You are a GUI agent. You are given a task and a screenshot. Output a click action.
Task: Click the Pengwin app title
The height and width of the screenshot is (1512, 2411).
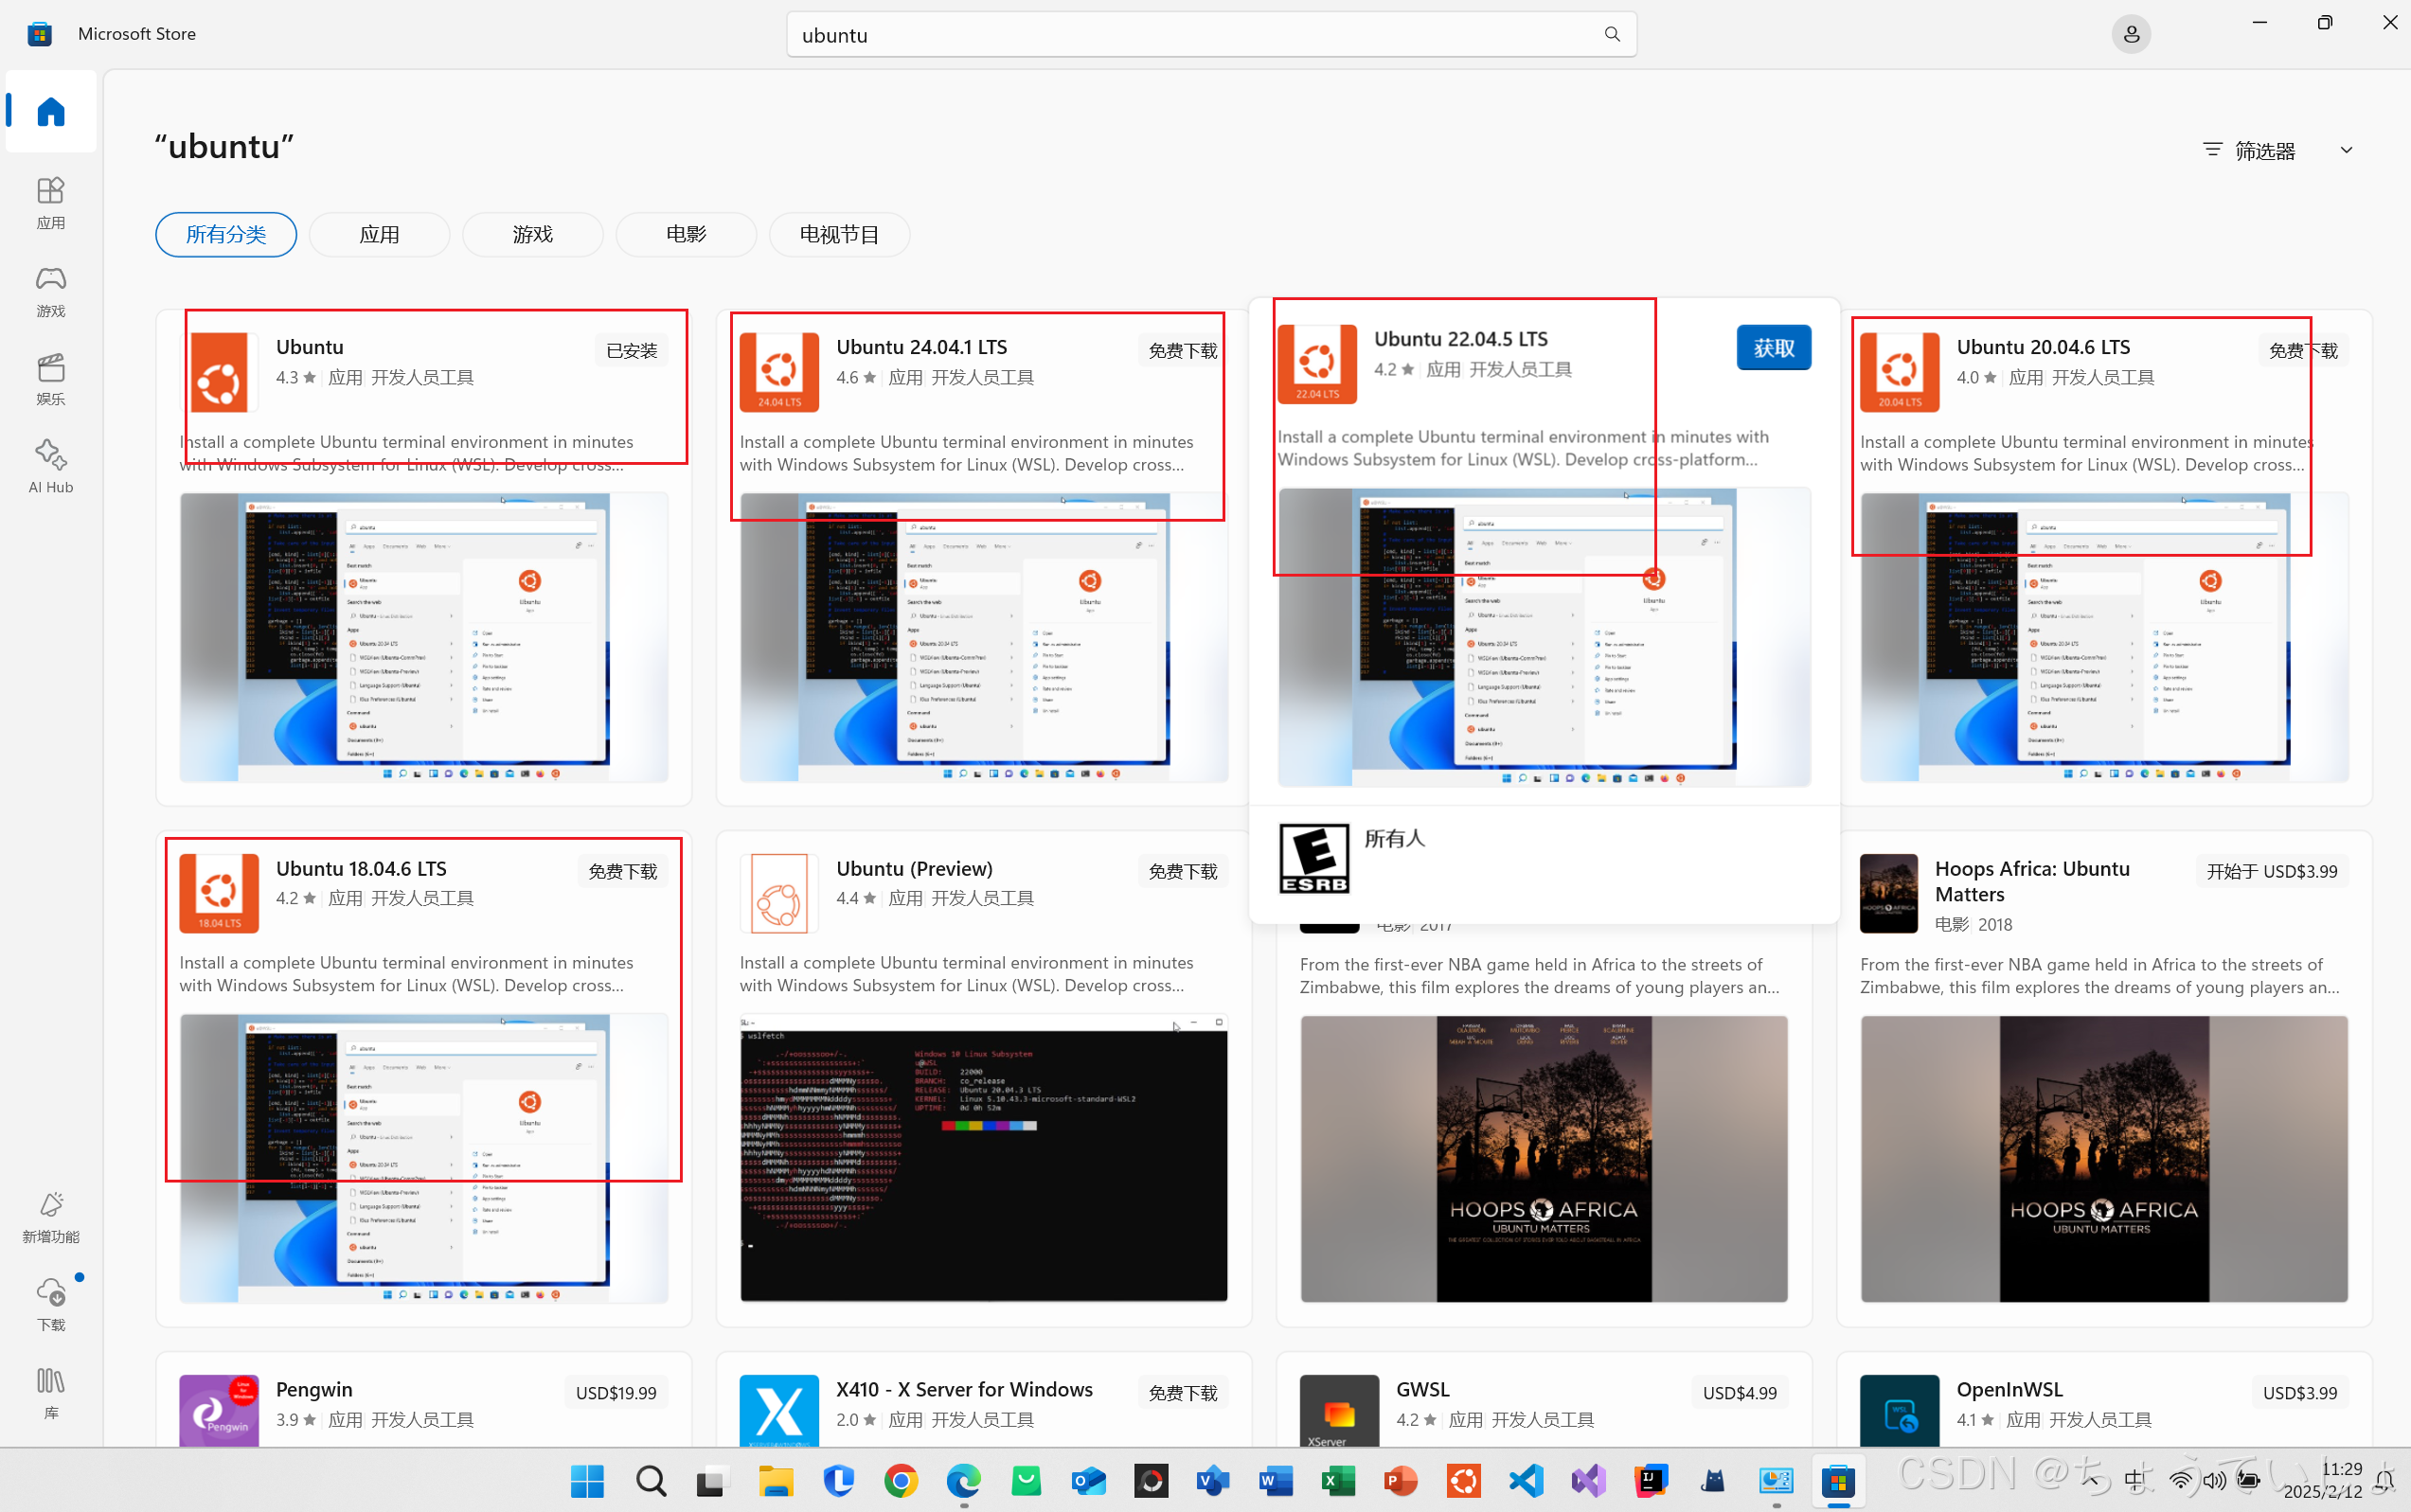coord(314,1389)
